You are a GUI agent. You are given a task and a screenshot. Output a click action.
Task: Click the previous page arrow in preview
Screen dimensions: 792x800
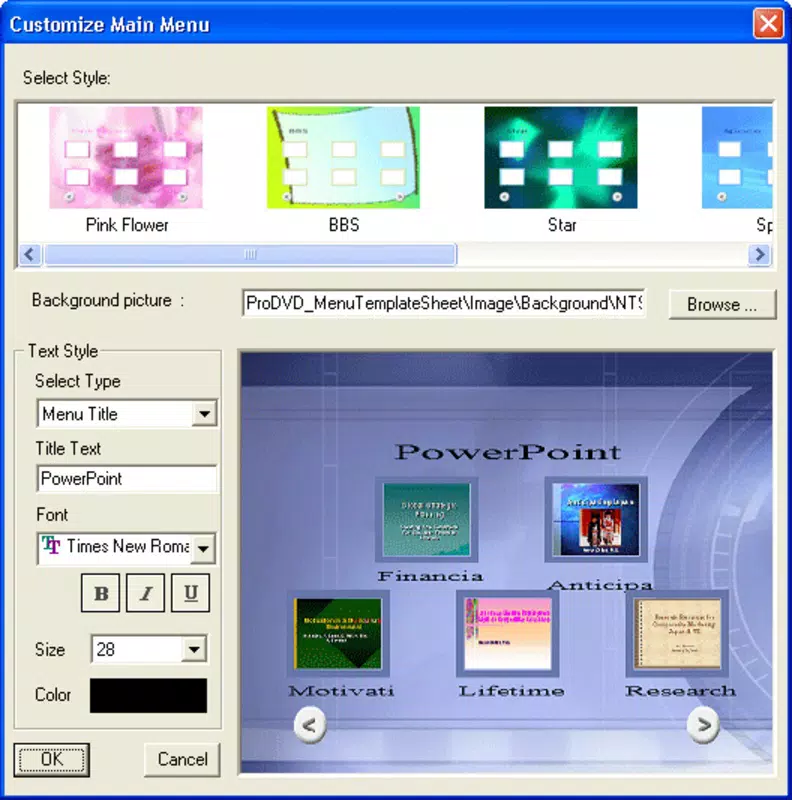pos(310,724)
